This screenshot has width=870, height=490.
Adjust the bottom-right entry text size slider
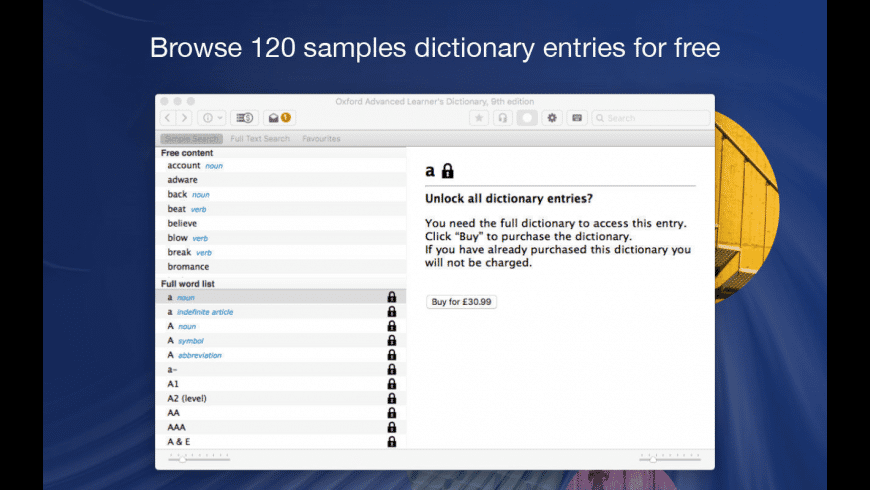670,458
